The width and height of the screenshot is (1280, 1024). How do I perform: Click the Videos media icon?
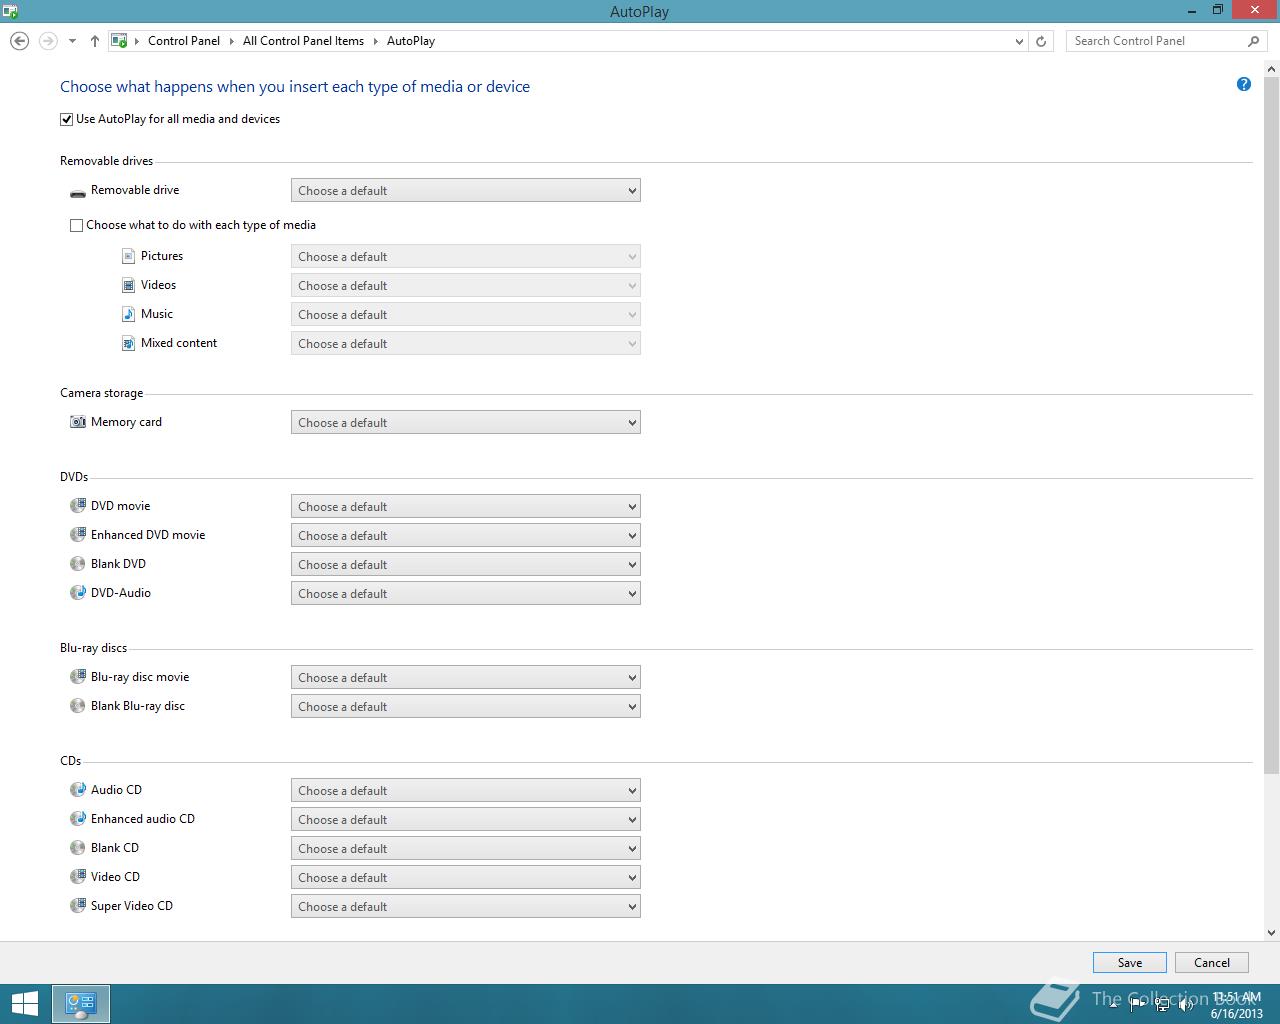[128, 285]
